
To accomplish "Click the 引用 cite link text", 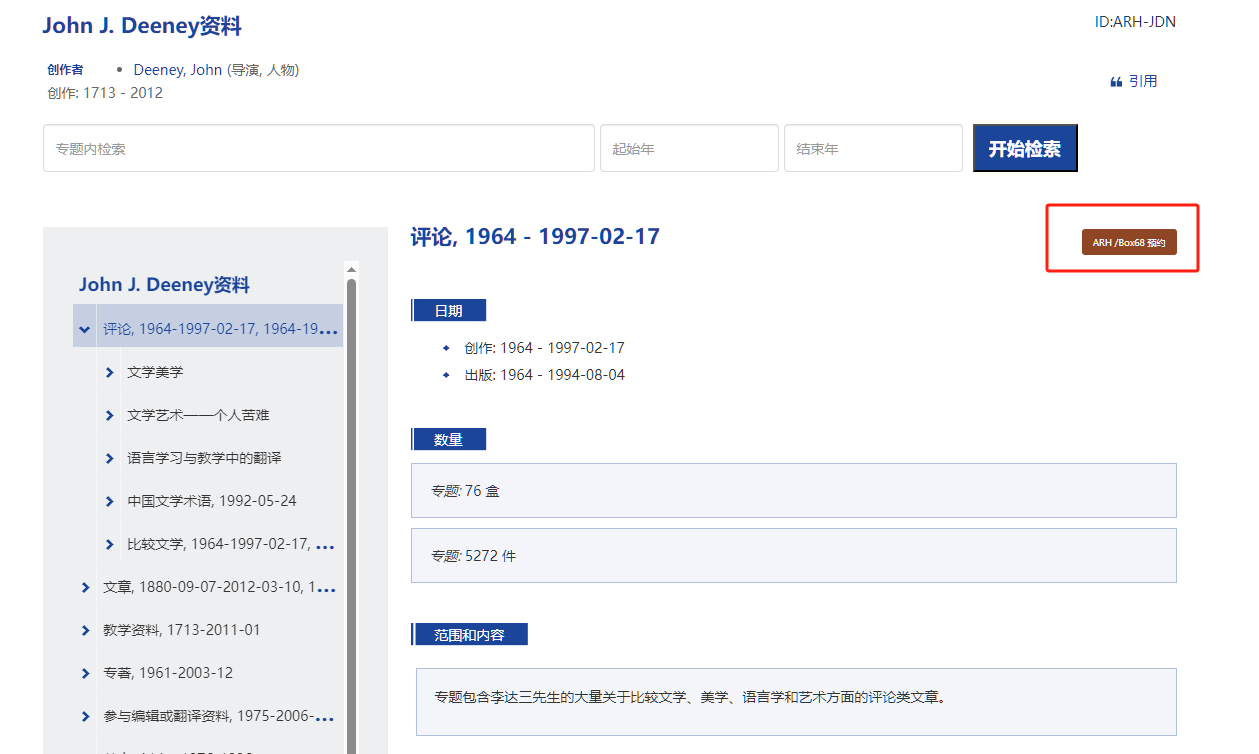I will pyautogui.click(x=1143, y=82).
